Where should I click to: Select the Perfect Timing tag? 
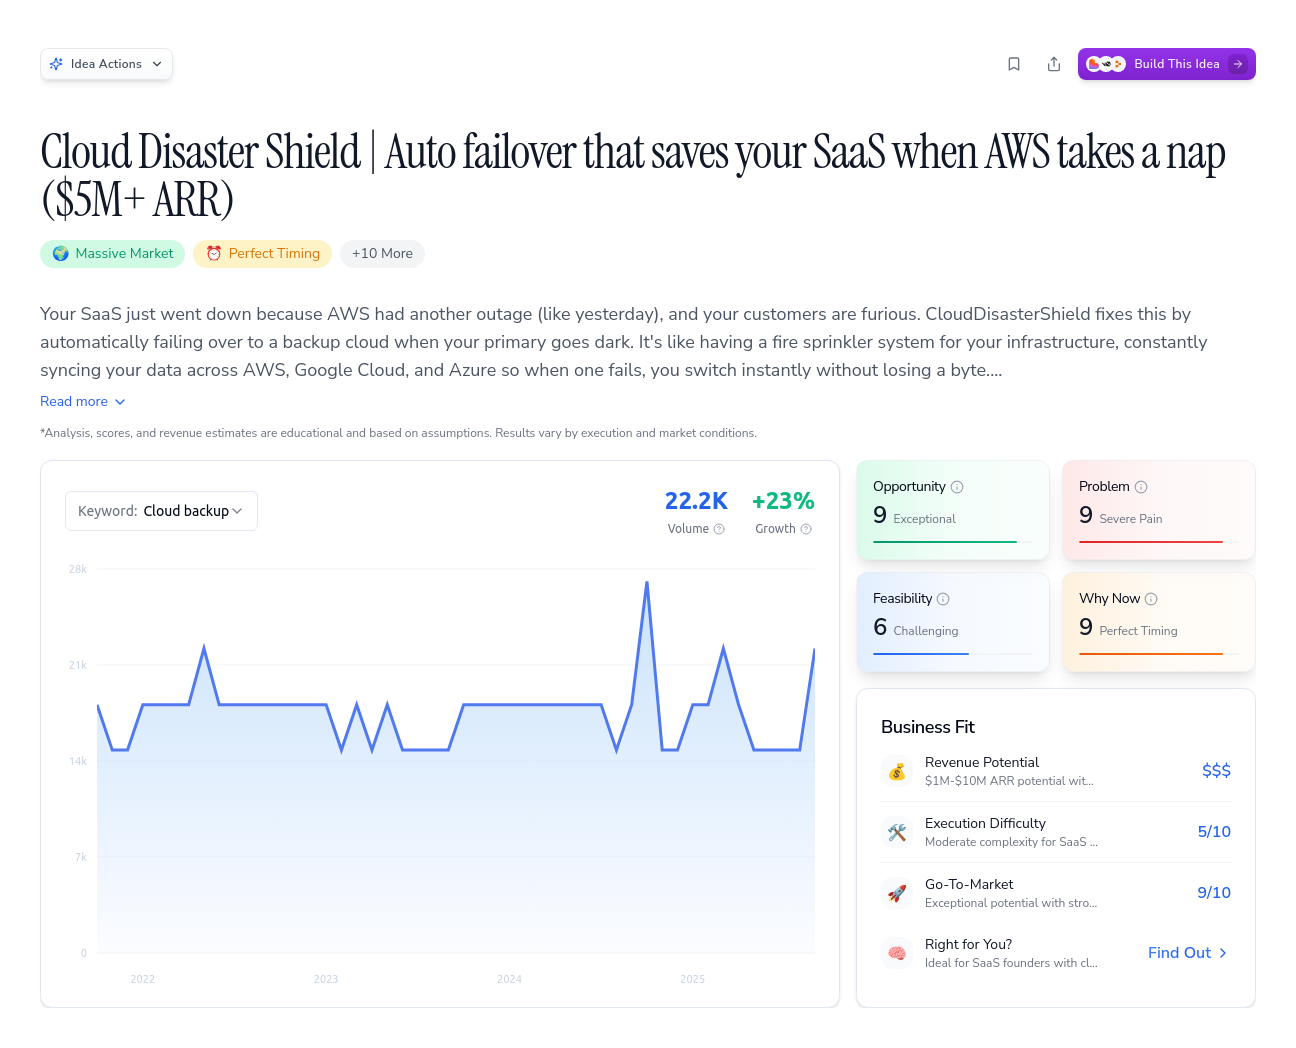pyautogui.click(x=262, y=254)
